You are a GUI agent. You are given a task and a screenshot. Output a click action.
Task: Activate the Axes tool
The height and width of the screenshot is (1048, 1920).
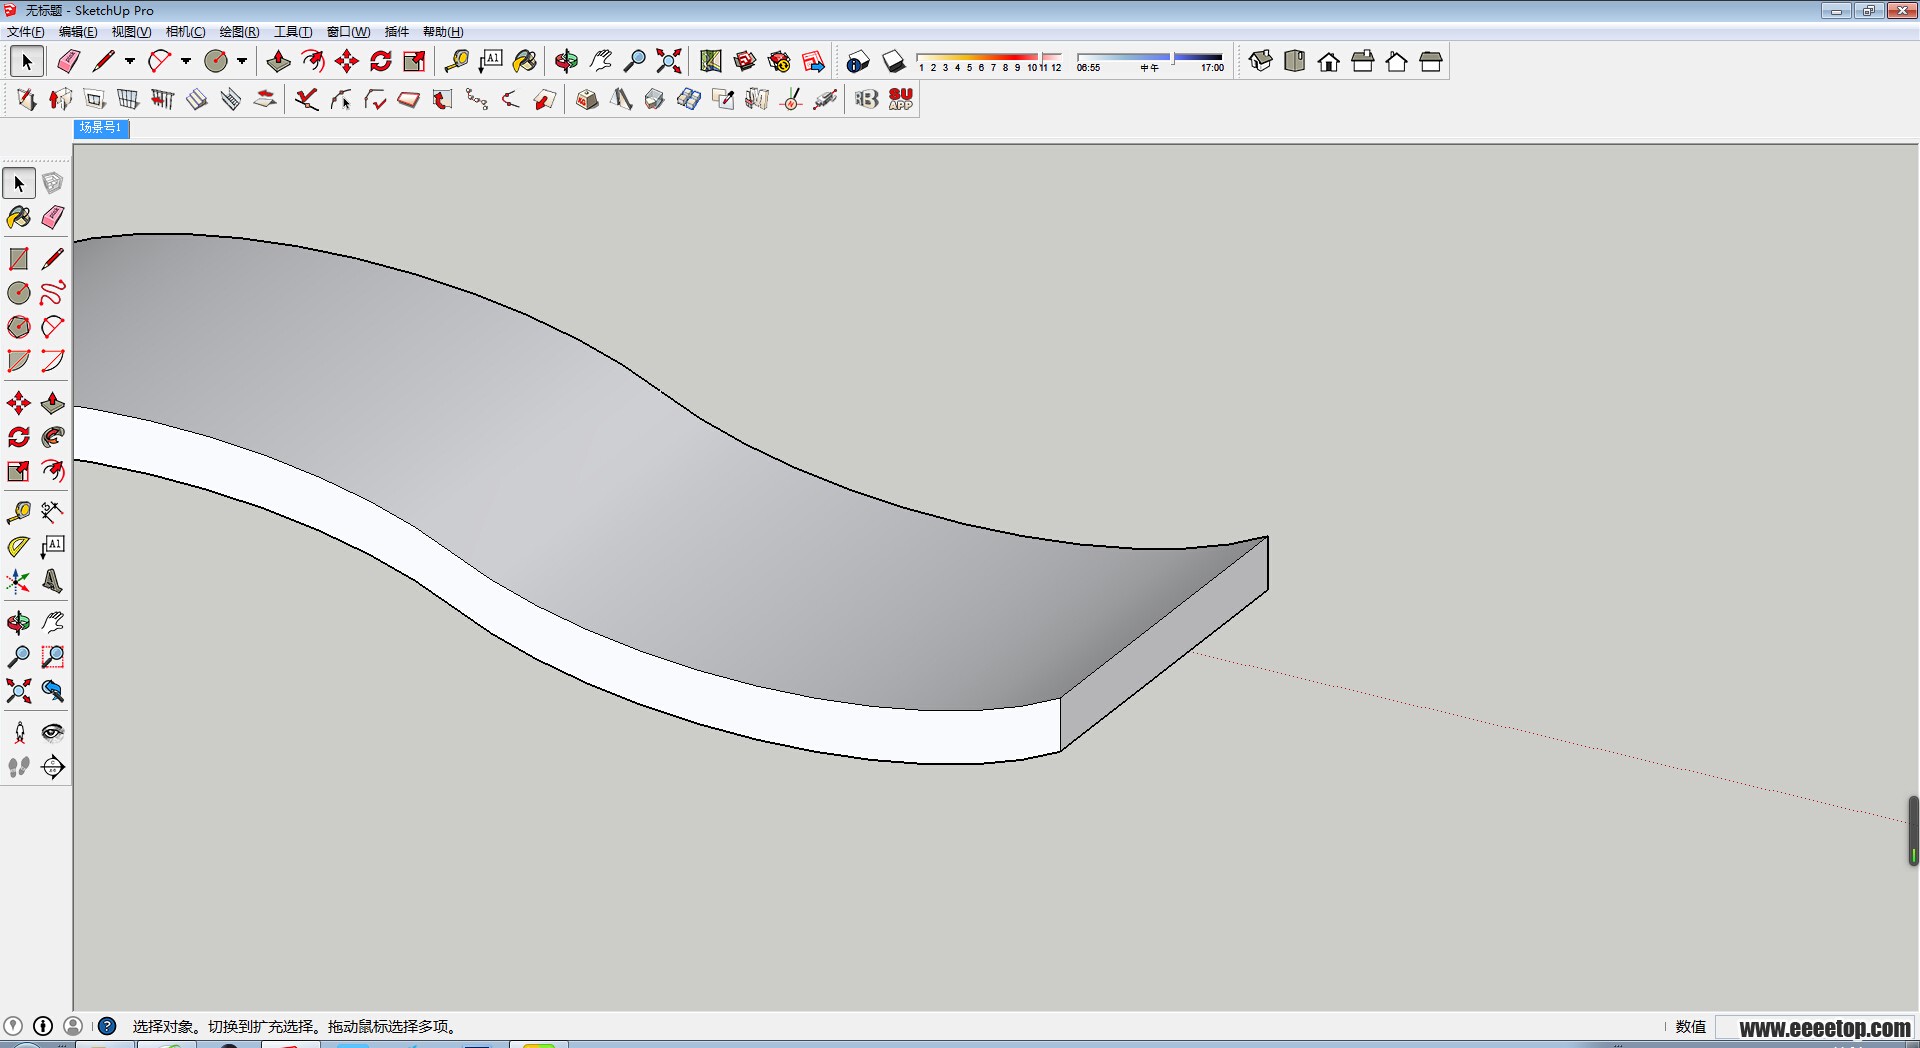click(x=19, y=581)
